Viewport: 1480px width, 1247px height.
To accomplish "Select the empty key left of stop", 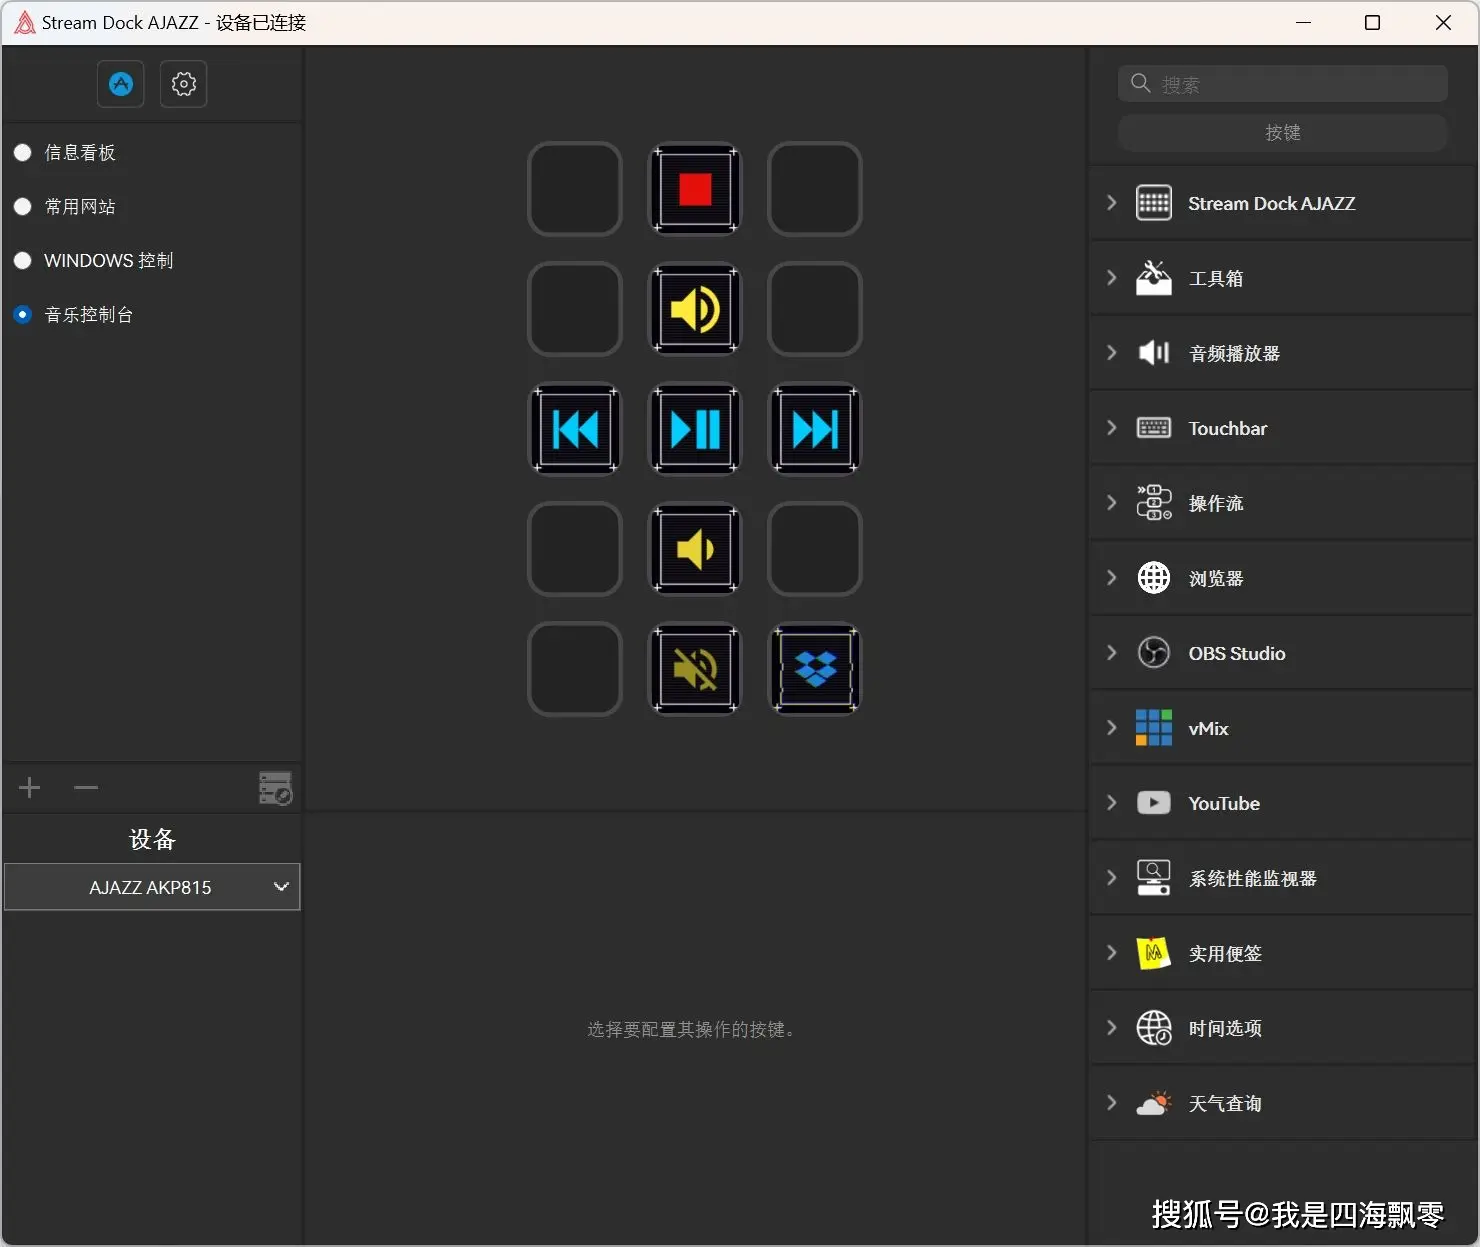I will pyautogui.click(x=575, y=189).
